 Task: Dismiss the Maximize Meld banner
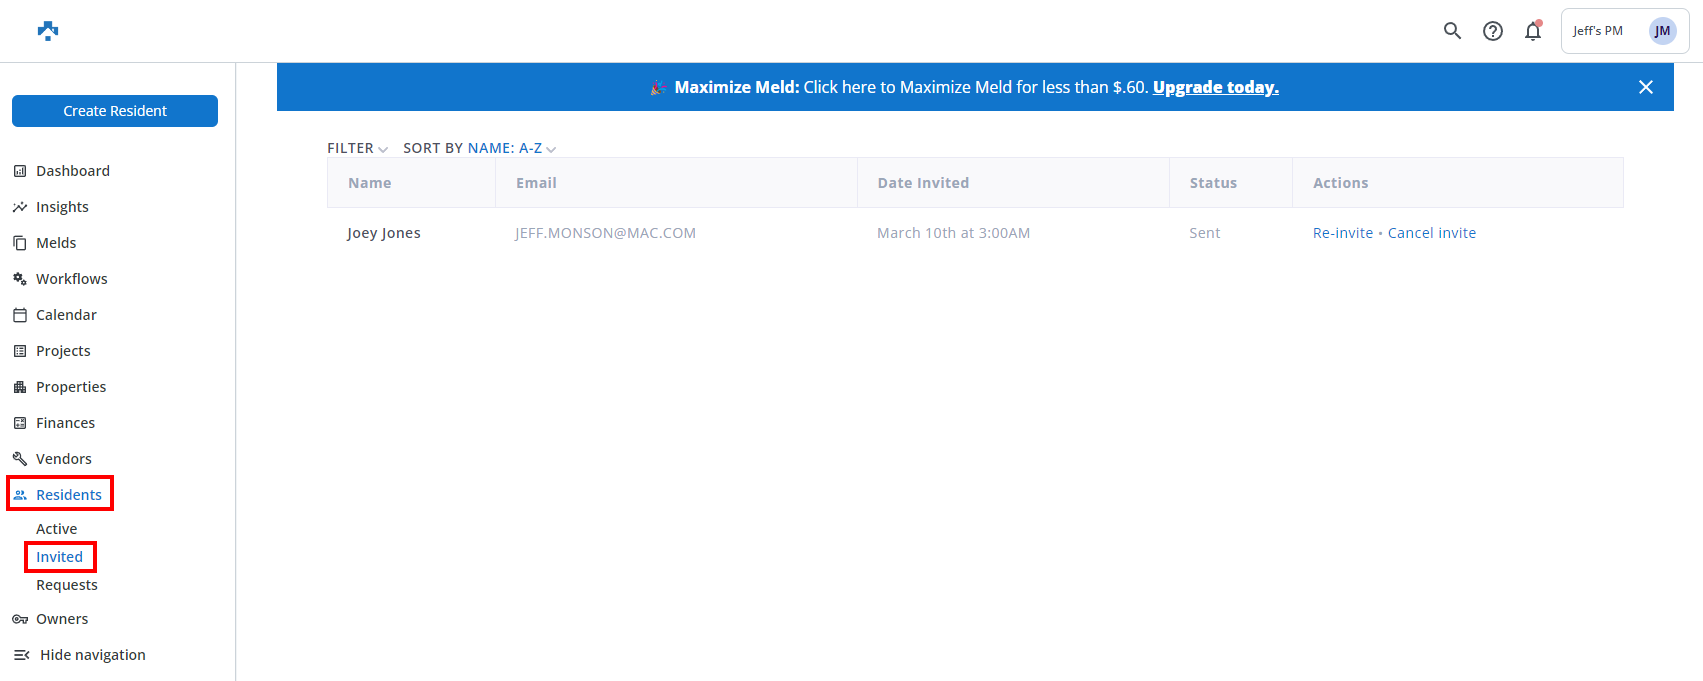(x=1645, y=87)
